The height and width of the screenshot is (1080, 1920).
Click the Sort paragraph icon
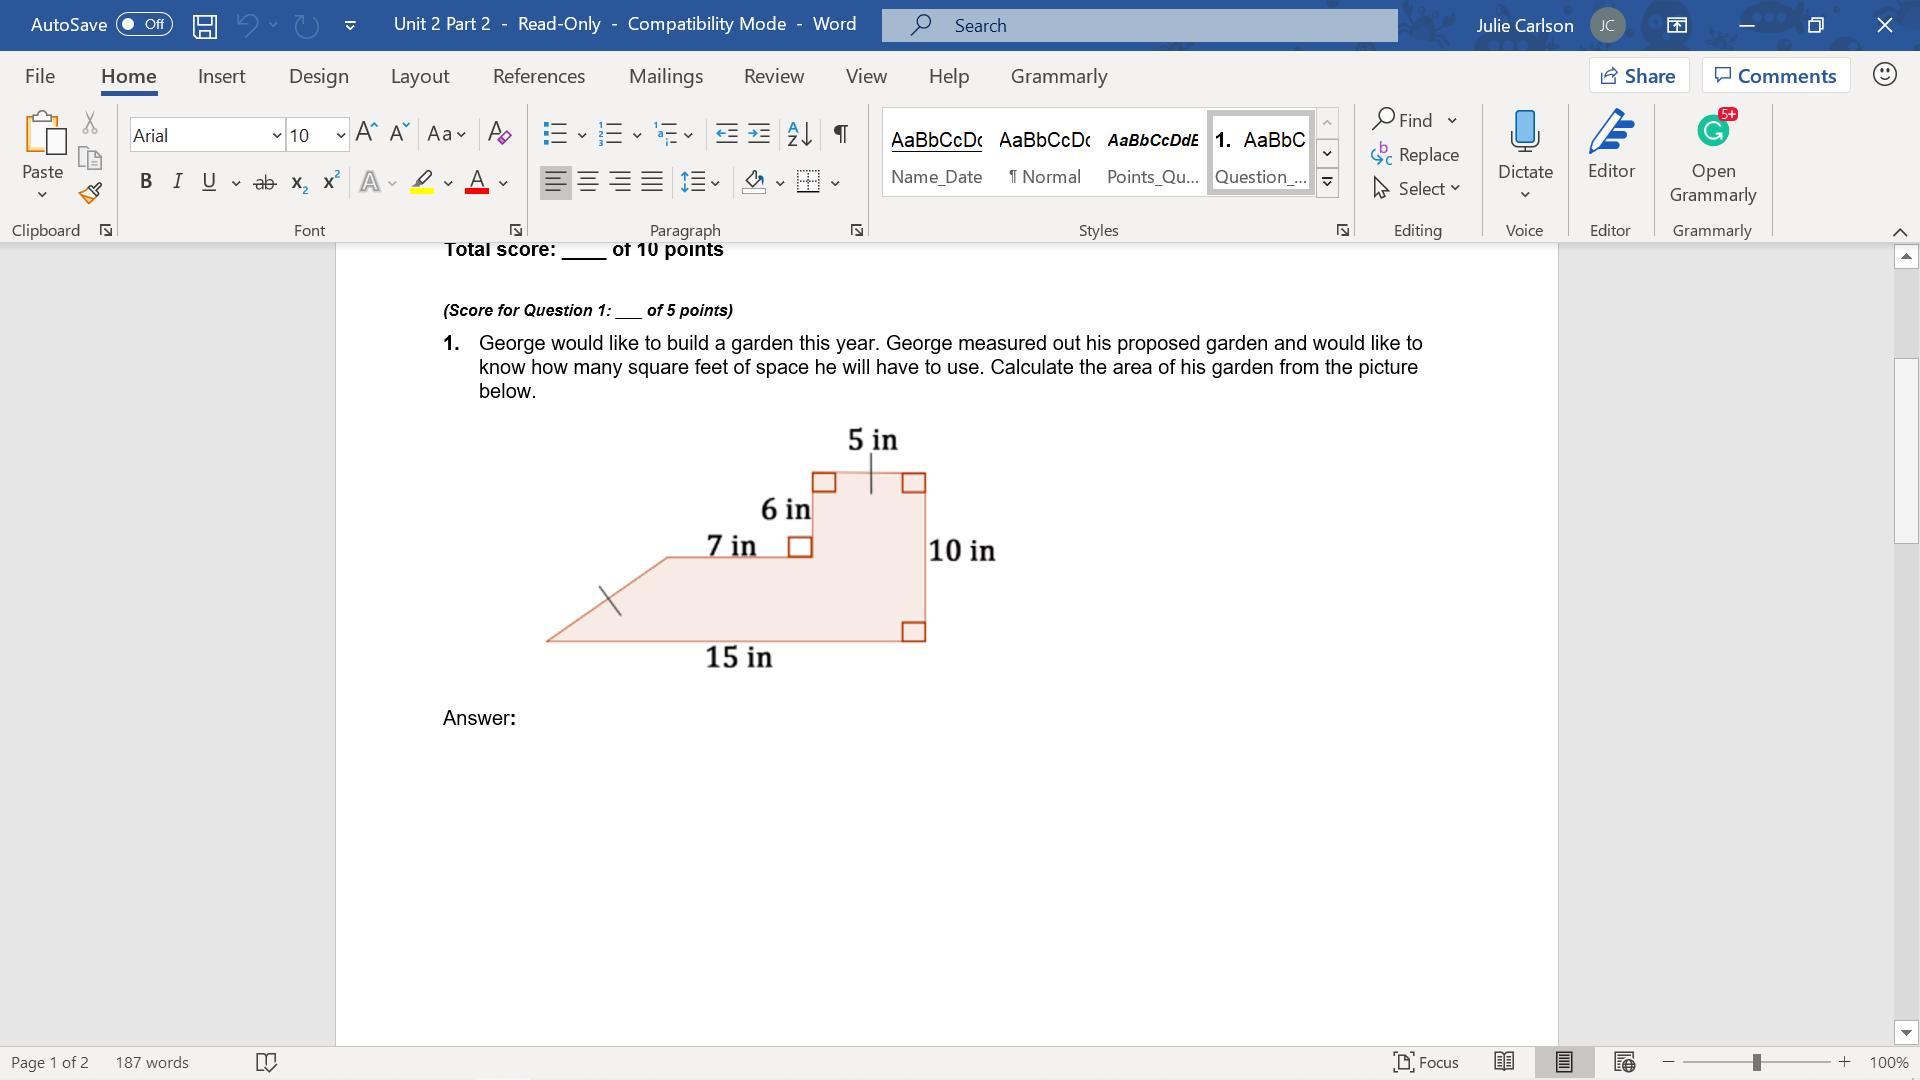point(799,134)
